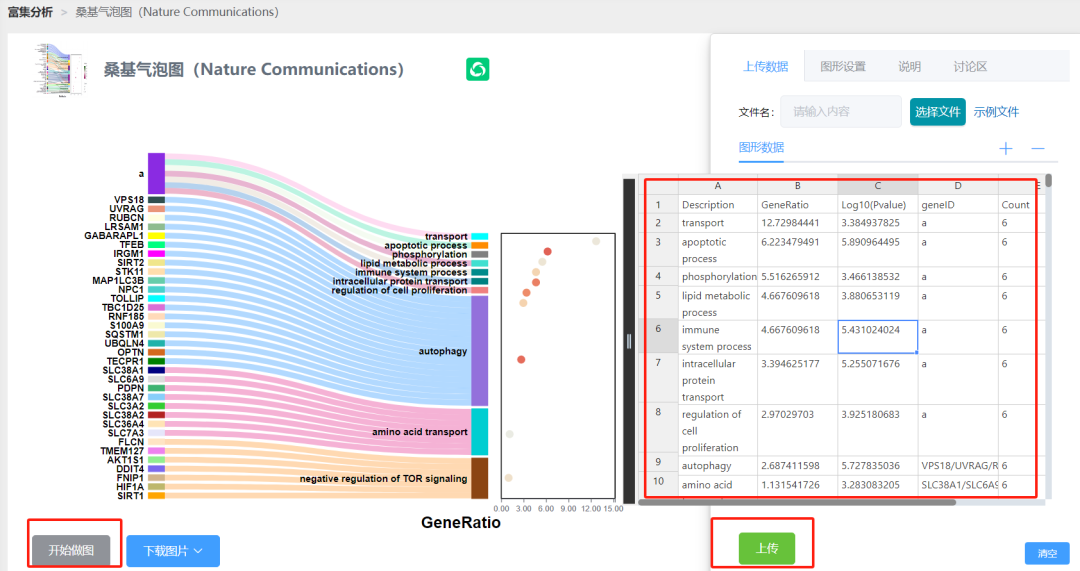Open the Sankey bubble chart thumbnail
The width and height of the screenshot is (1080, 571).
(61, 69)
